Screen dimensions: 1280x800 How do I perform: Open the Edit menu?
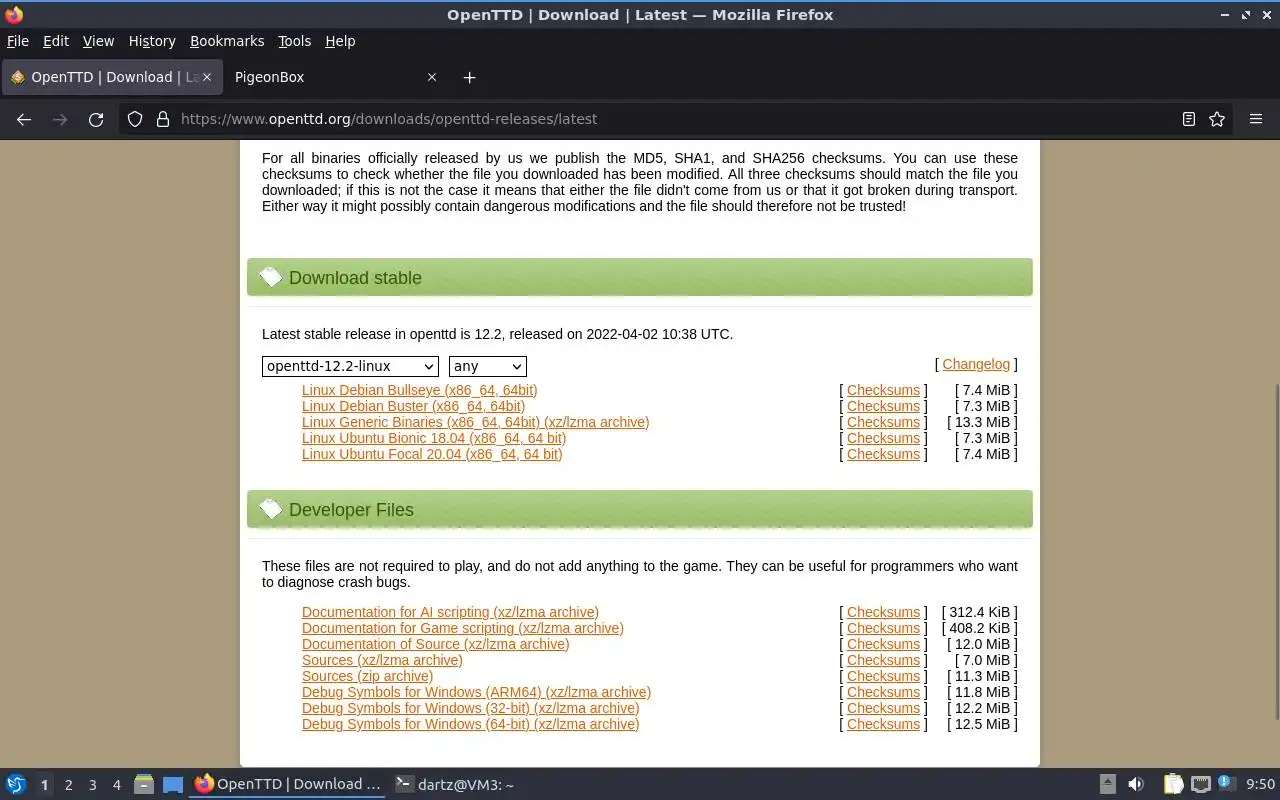click(x=56, y=41)
